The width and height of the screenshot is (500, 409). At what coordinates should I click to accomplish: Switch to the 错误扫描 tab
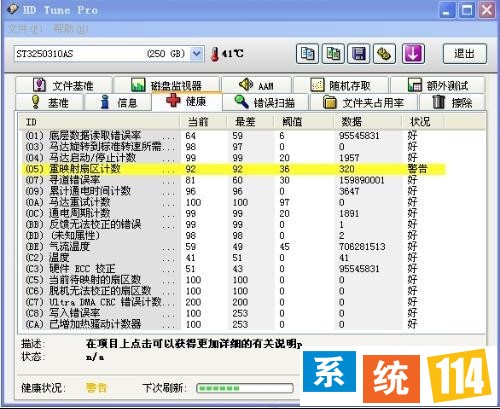266,102
